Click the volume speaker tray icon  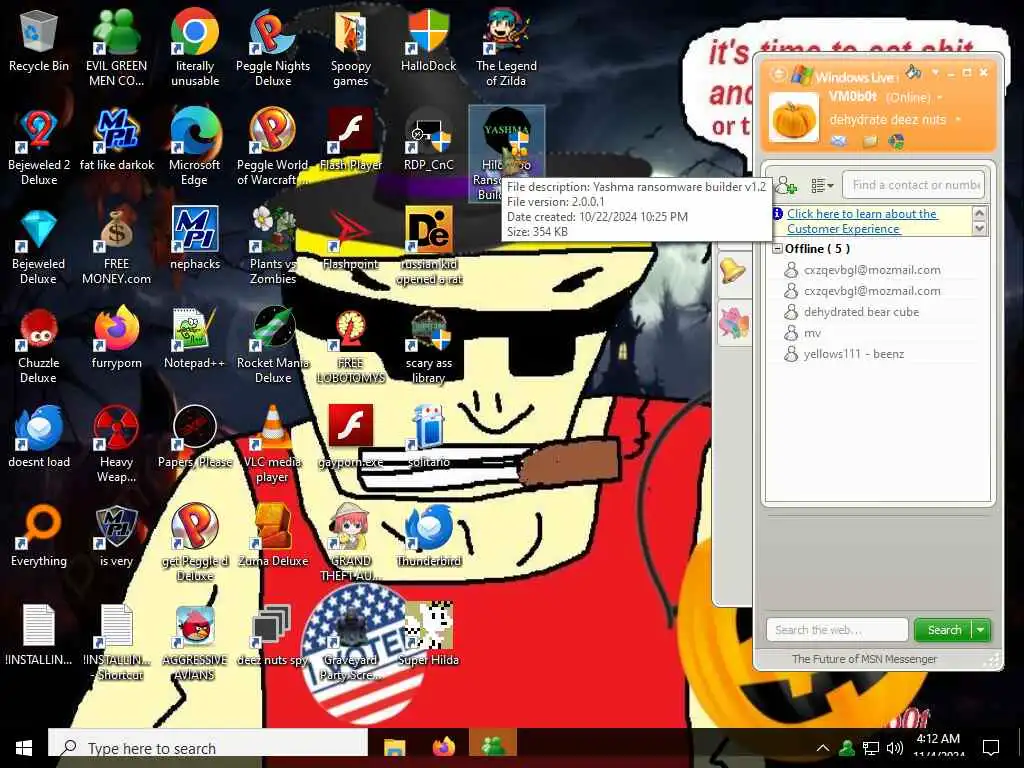coord(895,748)
